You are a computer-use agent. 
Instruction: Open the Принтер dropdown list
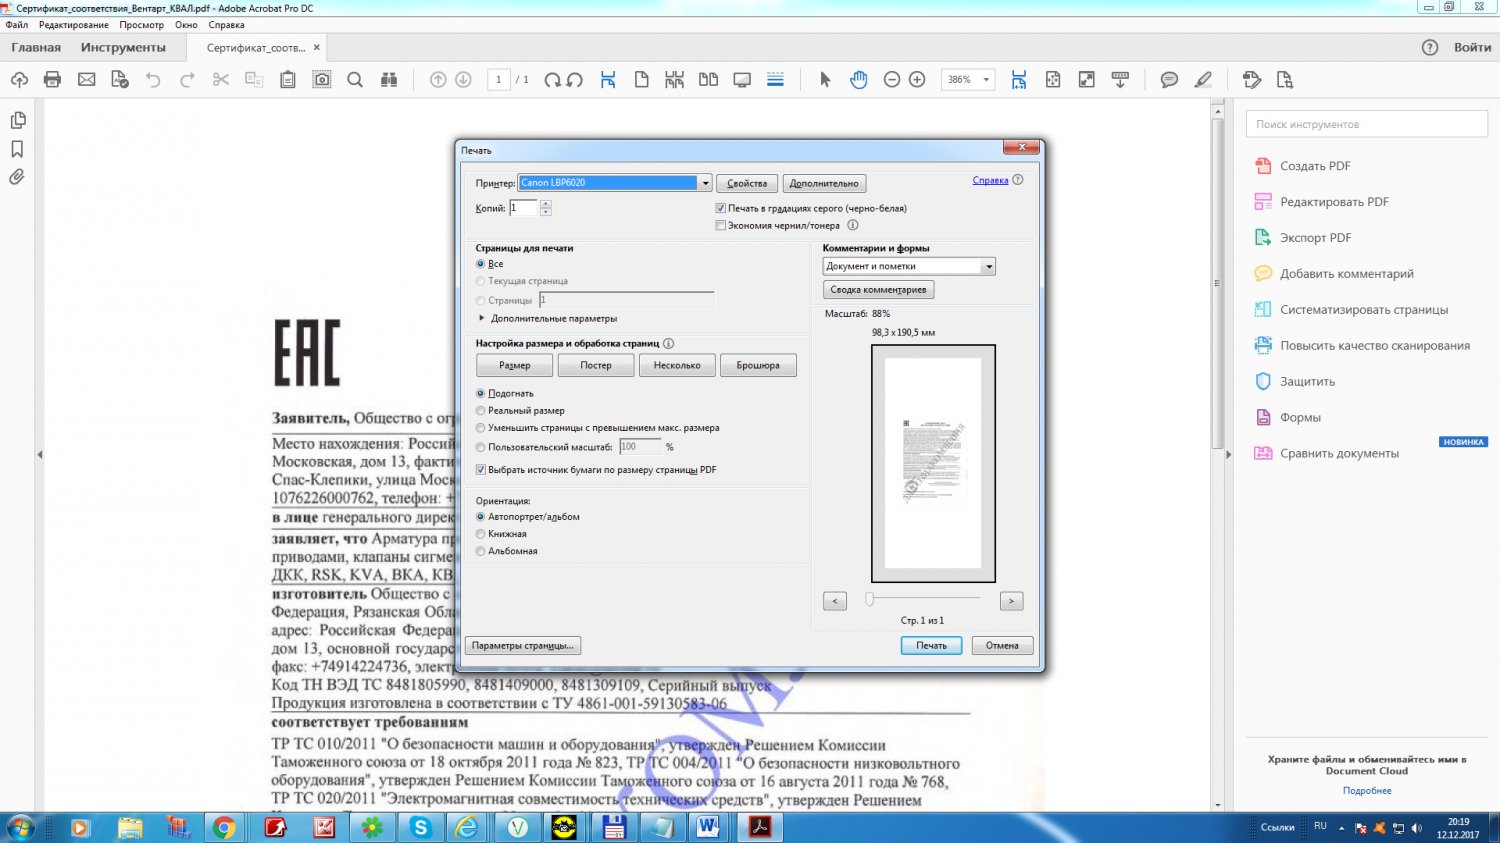705,183
